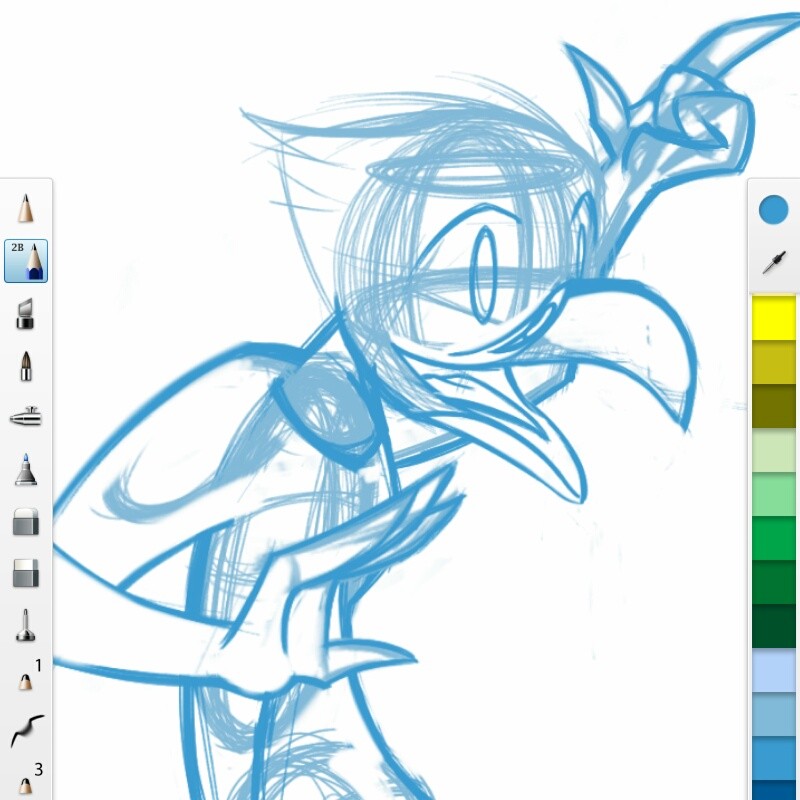Choose the vivid green swatch
Viewport: 800px width, 800px height.
tap(773, 538)
